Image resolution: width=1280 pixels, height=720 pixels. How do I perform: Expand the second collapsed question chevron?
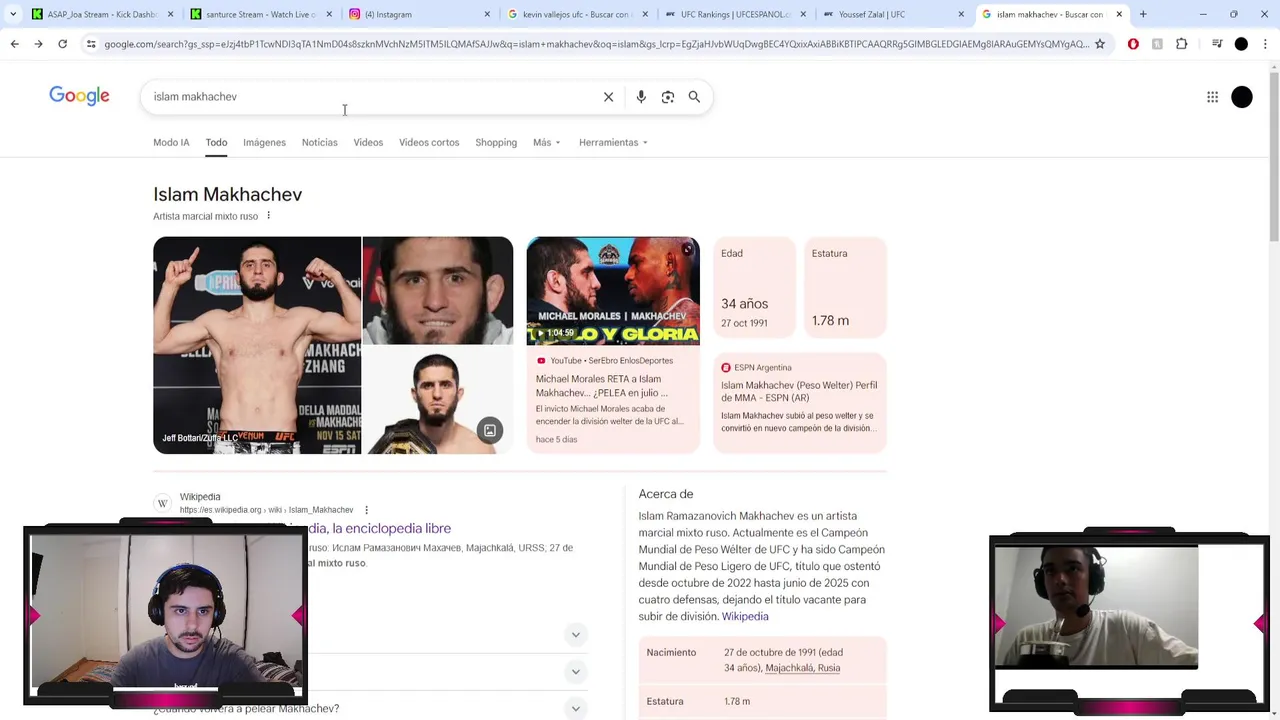pos(575,671)
